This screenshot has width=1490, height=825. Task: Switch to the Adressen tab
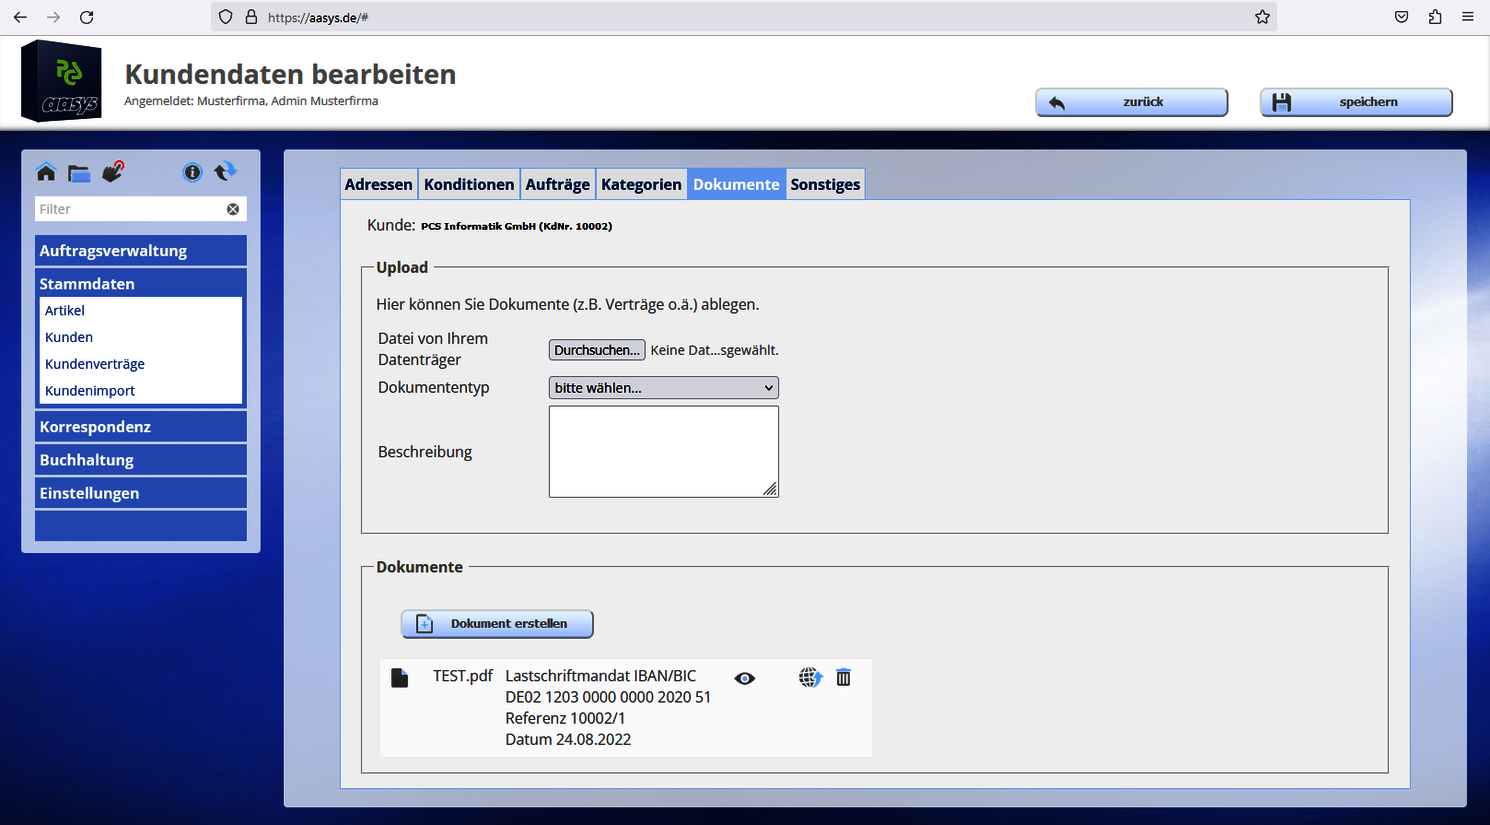pos(379,184)
